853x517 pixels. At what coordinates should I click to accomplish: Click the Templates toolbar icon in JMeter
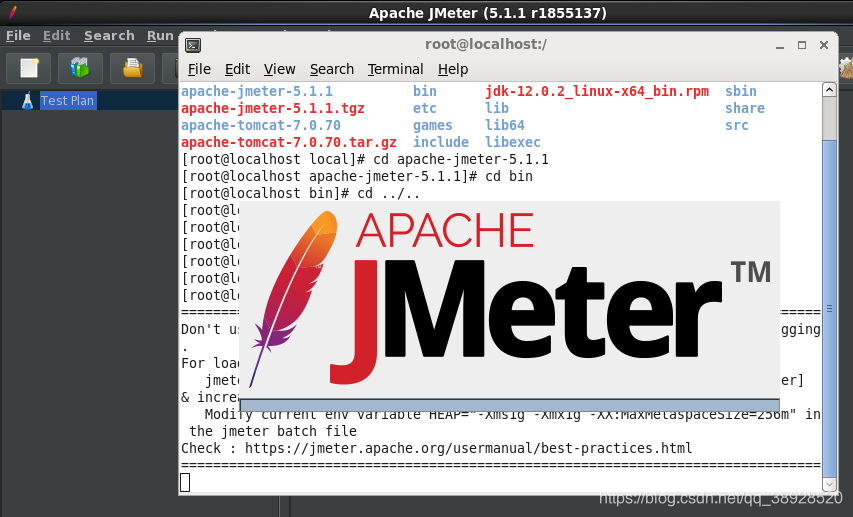[80, 68]
